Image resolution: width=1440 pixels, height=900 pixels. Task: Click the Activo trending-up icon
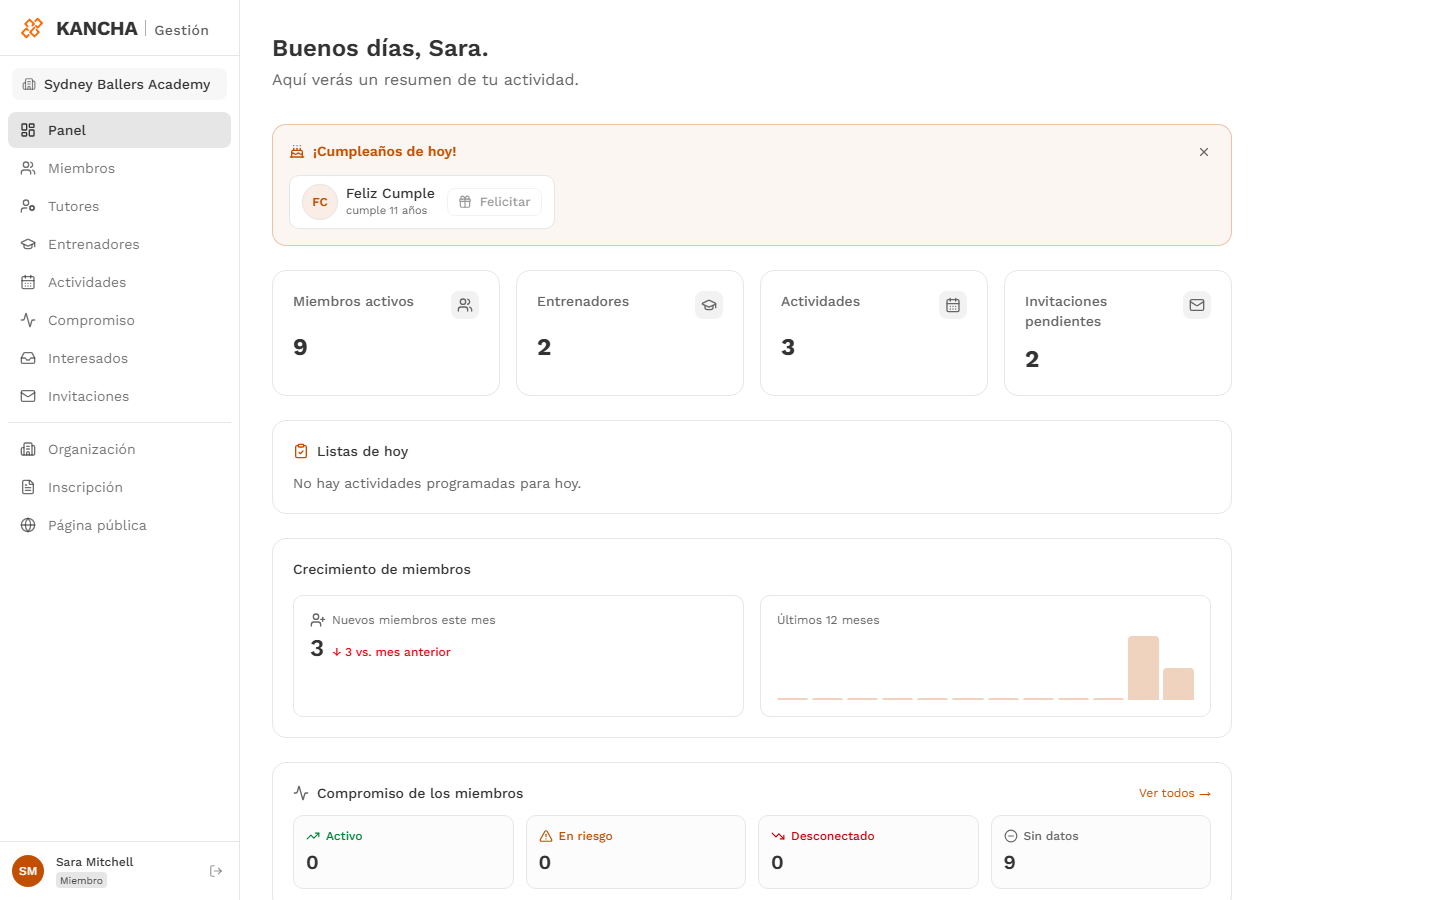coord(313,836)
